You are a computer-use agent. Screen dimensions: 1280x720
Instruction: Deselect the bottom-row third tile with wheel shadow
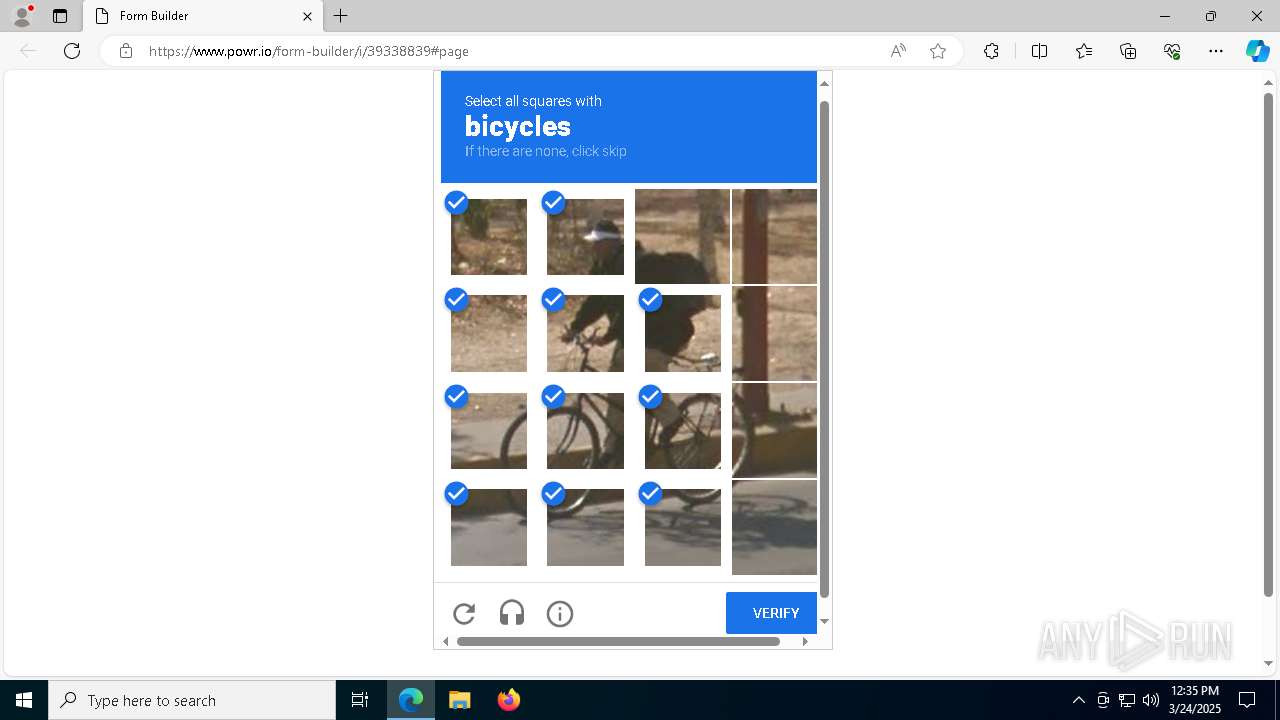pyautogui.click(x=682, y=527)
